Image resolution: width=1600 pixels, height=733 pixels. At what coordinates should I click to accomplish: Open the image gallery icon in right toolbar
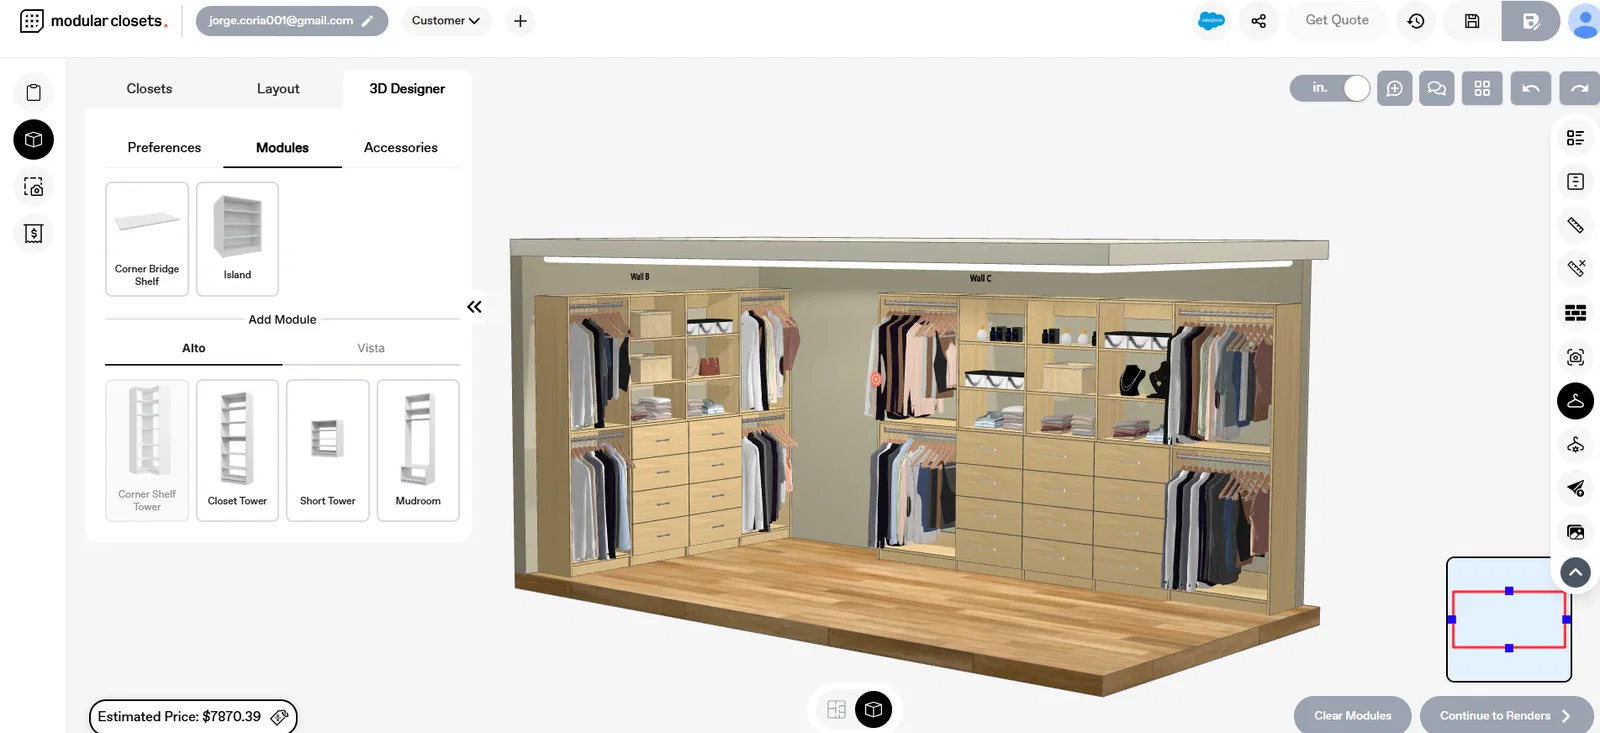click(1575, 532)
